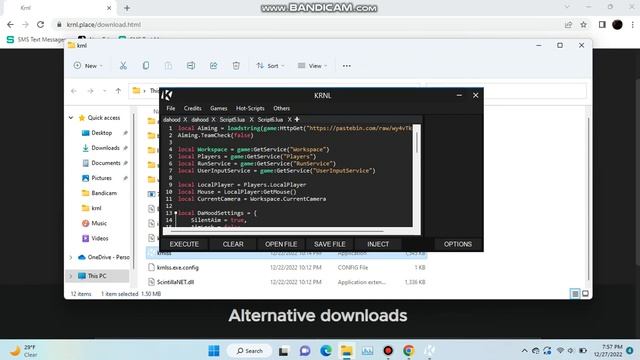The image size is (640, 360).
Task: Select Documents in the navigation pane
Action: [x=105, y=163]
